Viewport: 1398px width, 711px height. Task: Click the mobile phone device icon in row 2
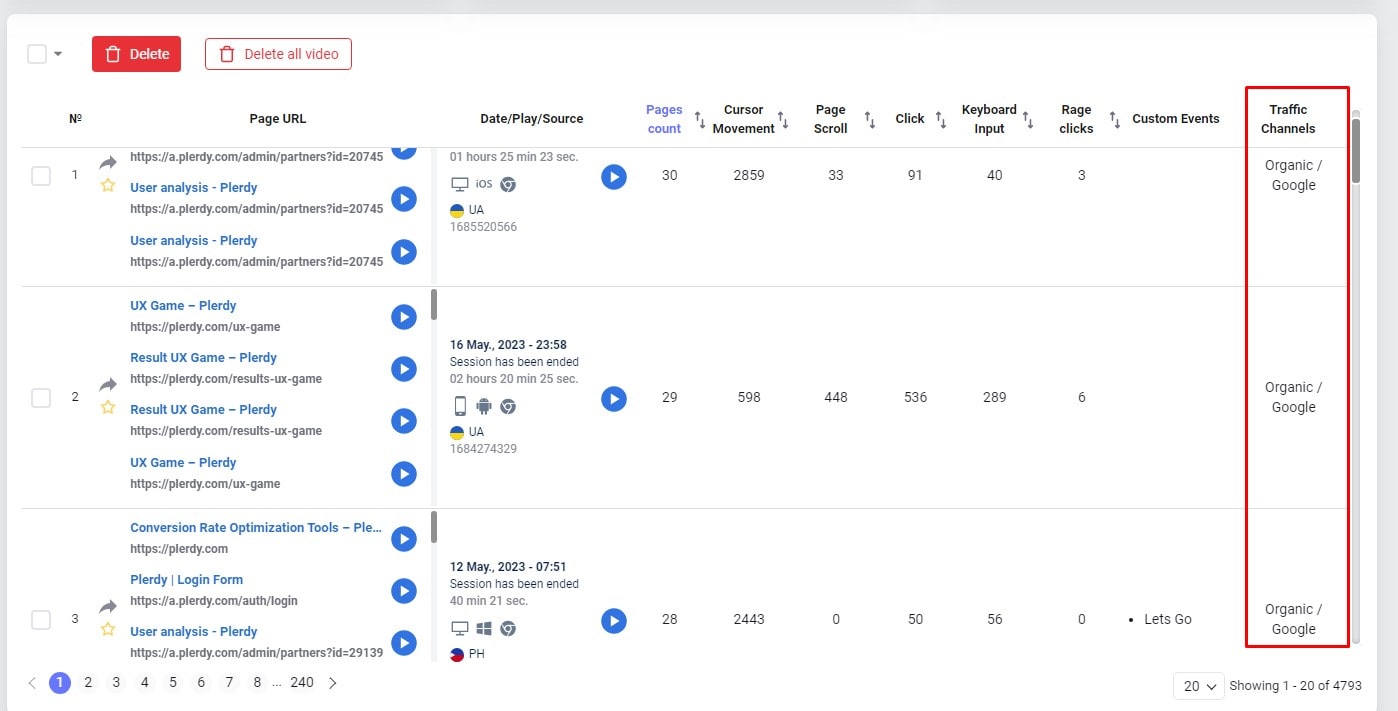click(460, 406)
